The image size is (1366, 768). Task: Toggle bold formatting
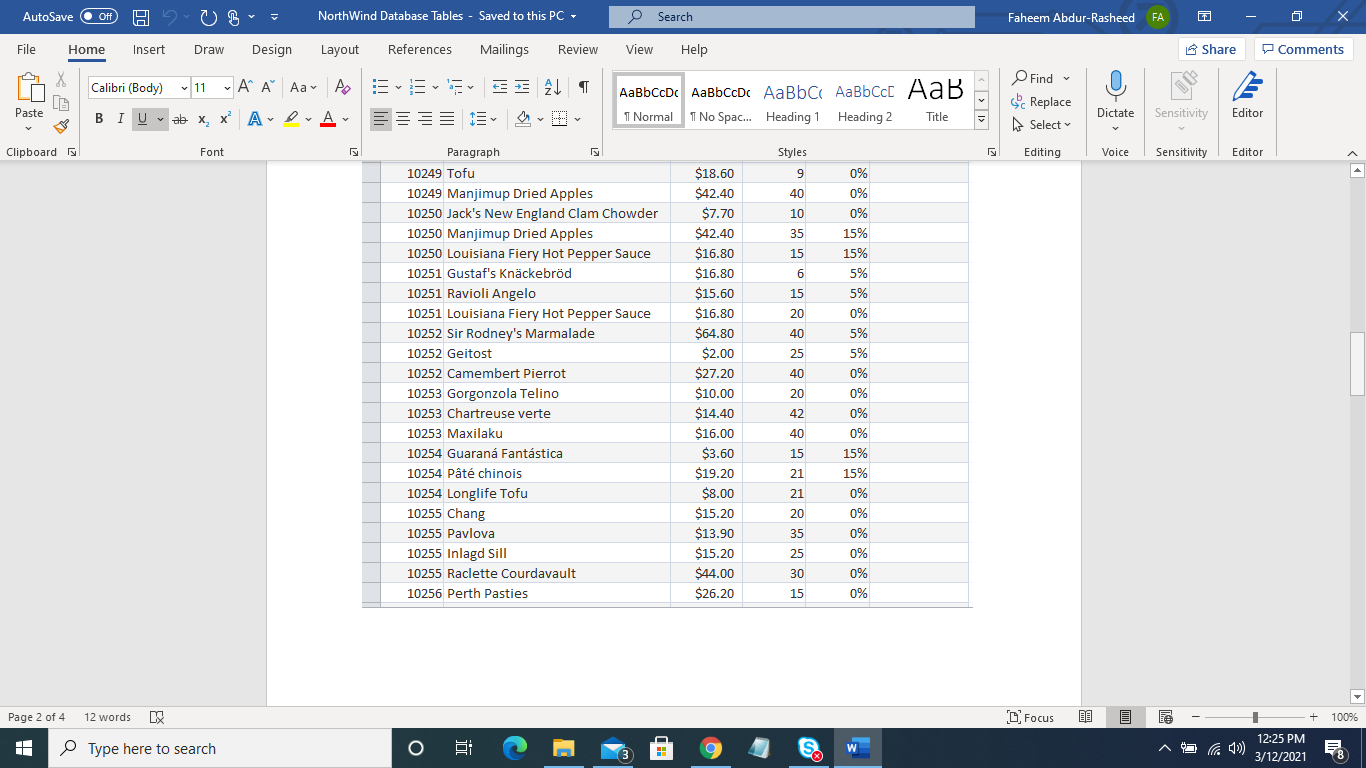click(x=98, y=119)
